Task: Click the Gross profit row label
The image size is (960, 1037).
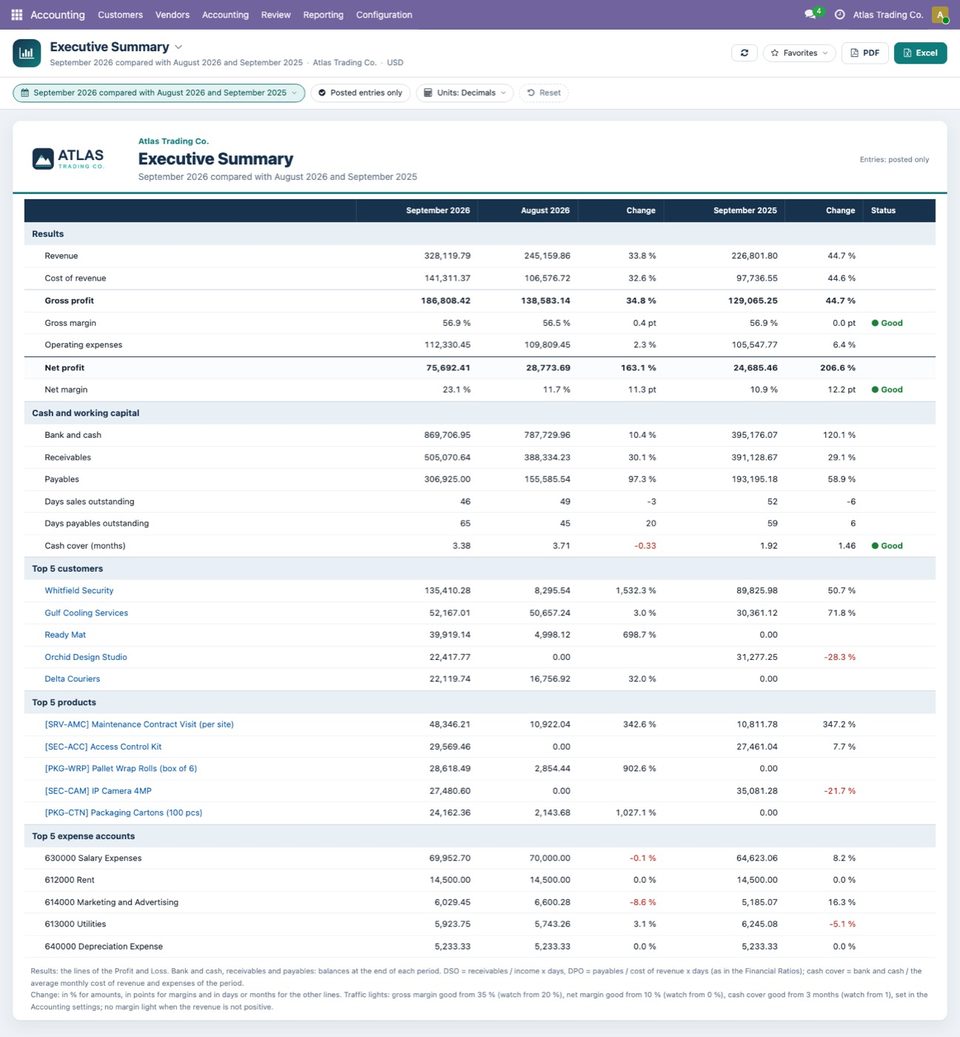Action: pos(69,301)
